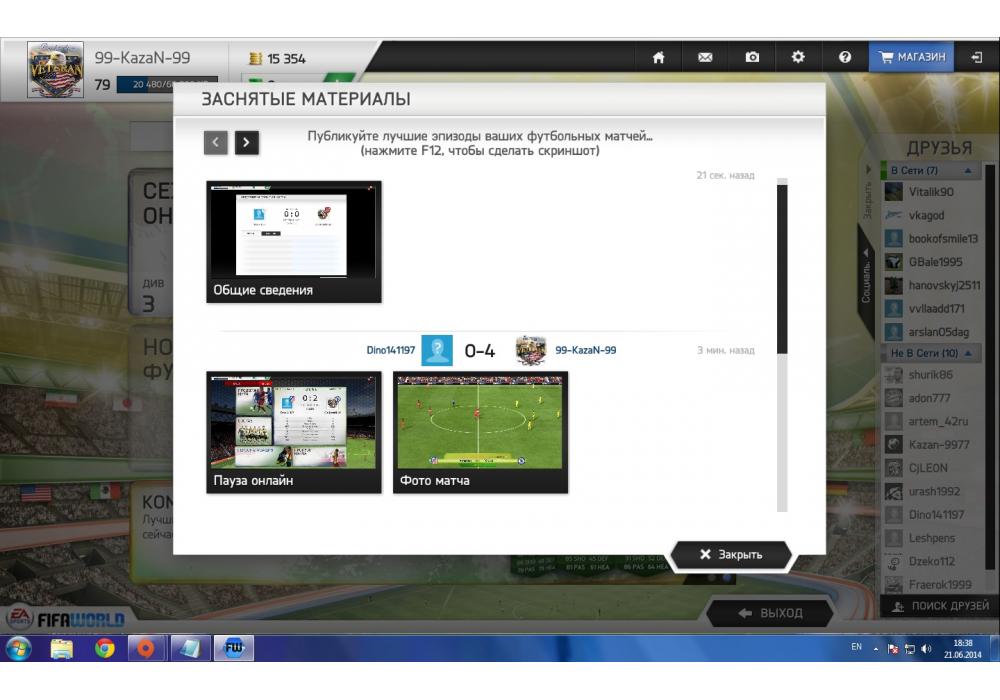The image size is (1000, 700).
Task: Click the 'ПОИСК ДРУЗЕЙ' button
Action: (939, 606)
